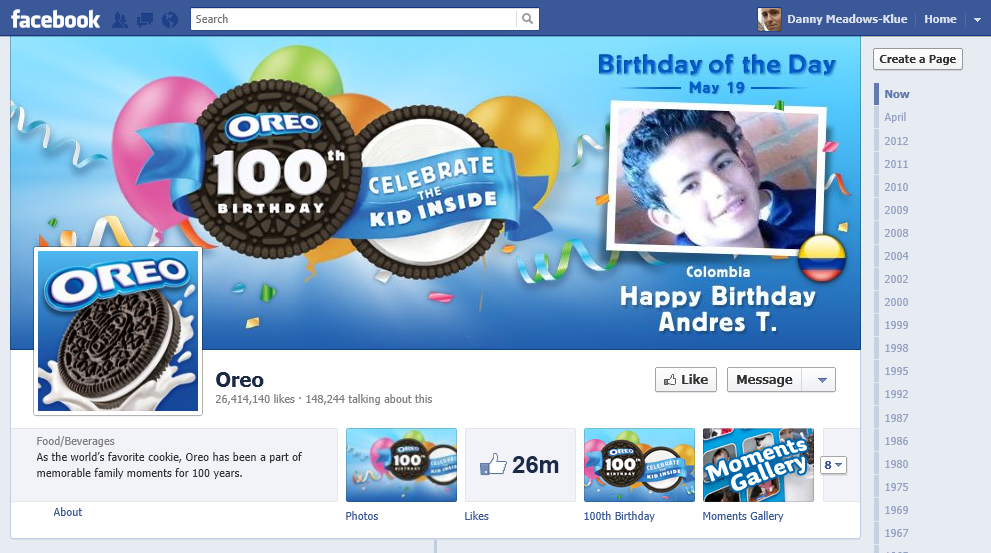Open the 100th Birthday app thumbnail
The height and width of the screenshot is (553, 991).
click(639, 465)
